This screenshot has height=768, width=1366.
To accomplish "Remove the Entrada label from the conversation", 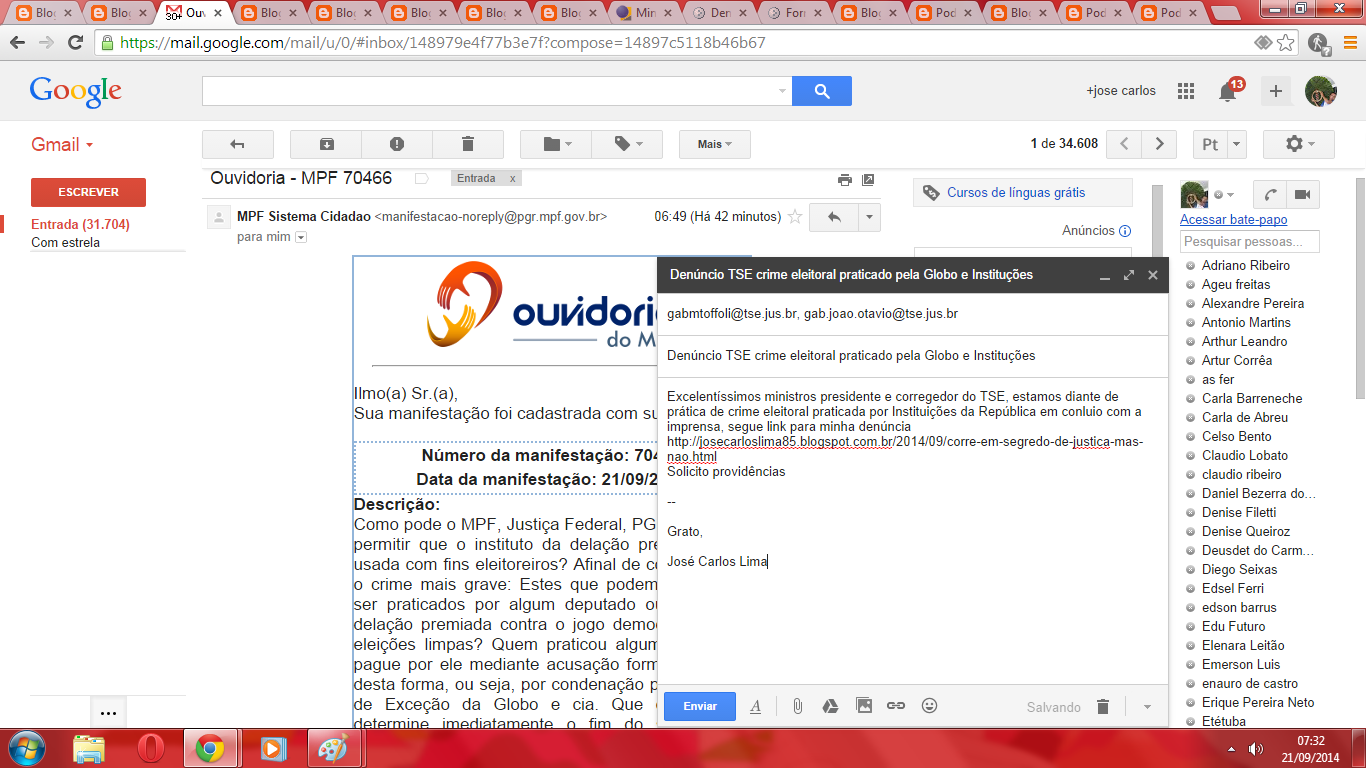I will pyautogui.click(x=512, y=179).
